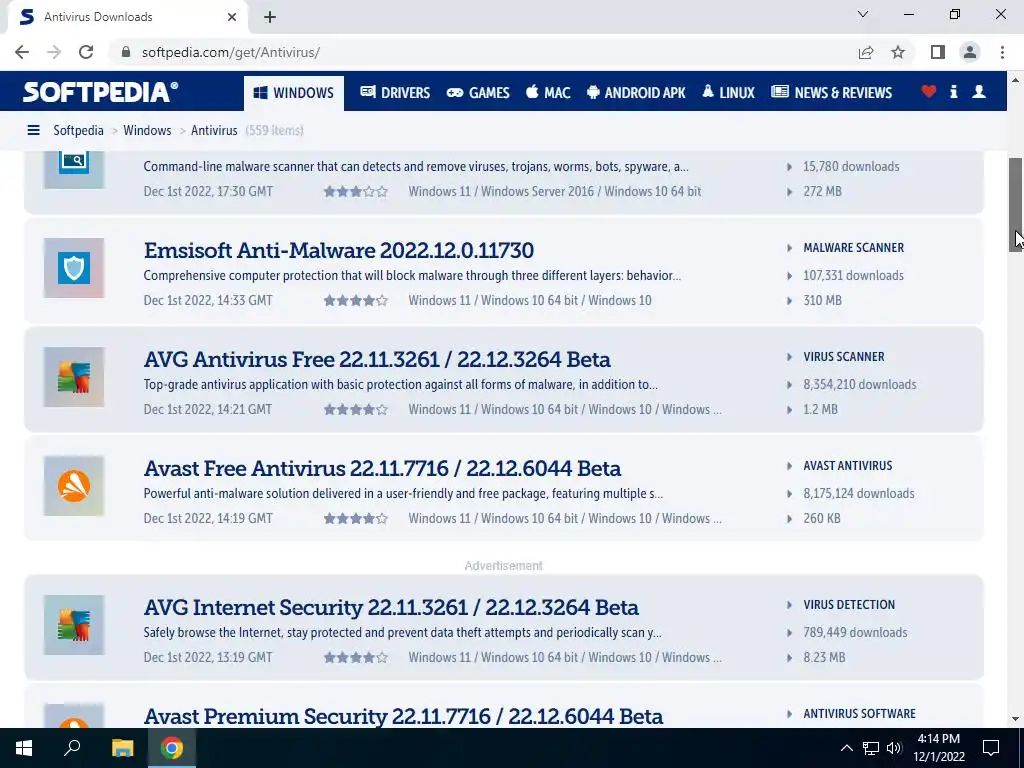Screen dimensions: 1024x768
Task: Show hidden system tray icons
Action: (x=846, y=748)
